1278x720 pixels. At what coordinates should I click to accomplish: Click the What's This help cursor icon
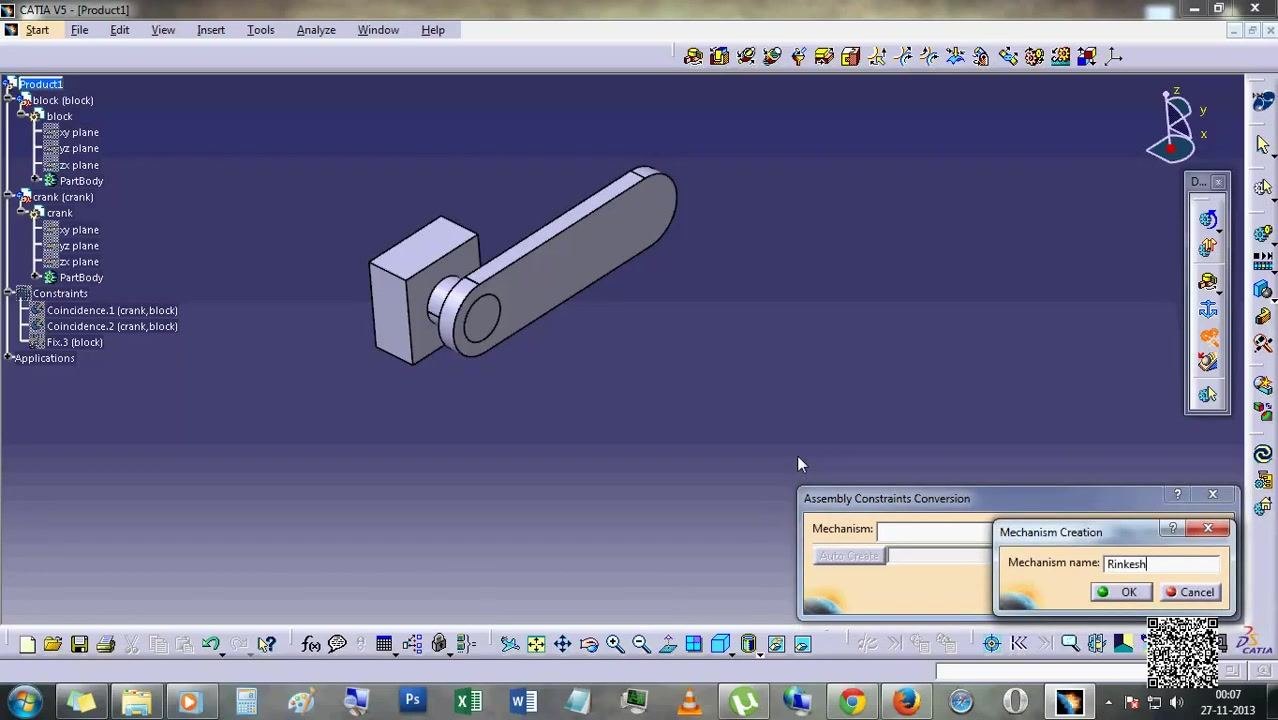click(266, 645)
